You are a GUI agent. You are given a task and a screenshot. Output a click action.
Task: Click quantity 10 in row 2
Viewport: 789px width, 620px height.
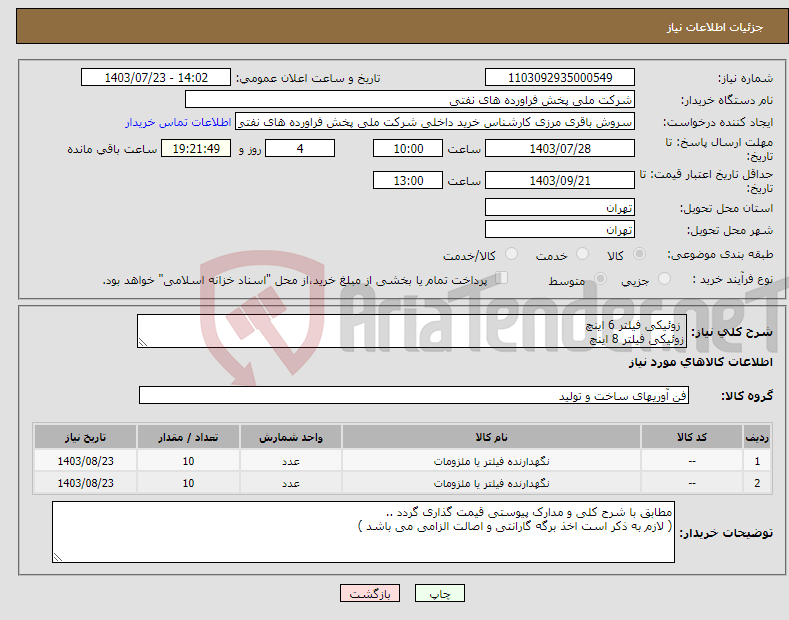tap(188, 483)
